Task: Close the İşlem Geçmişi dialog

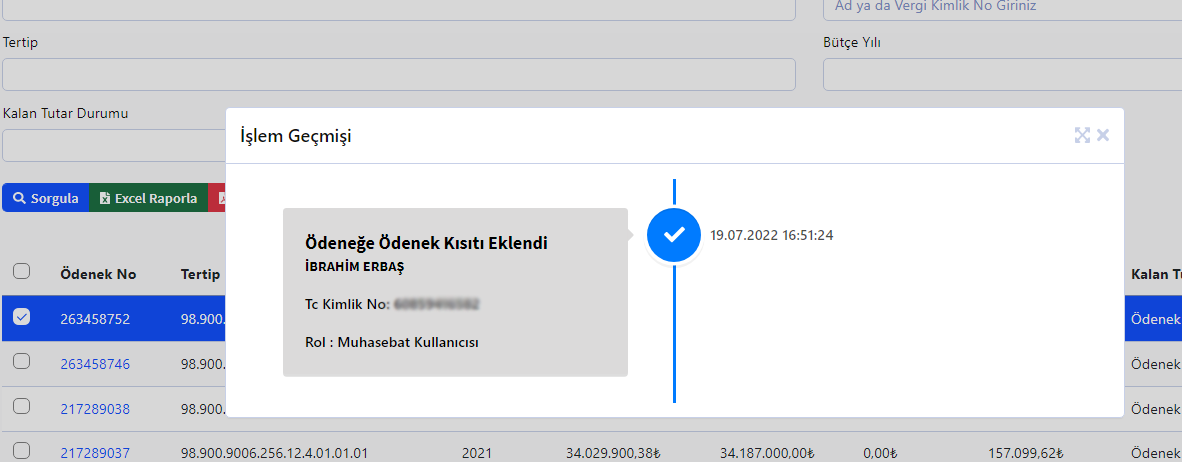Action: [1103, 135]
